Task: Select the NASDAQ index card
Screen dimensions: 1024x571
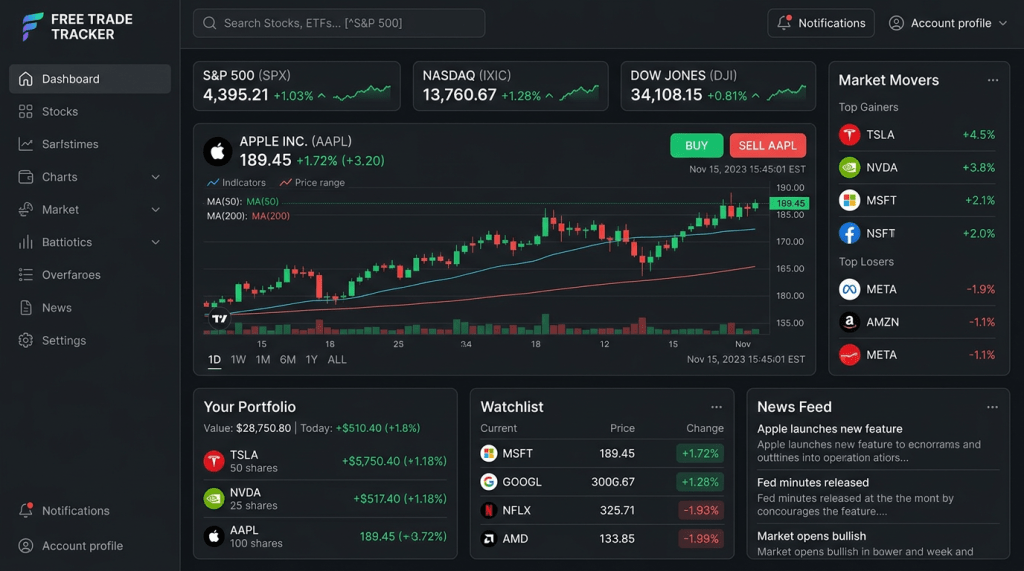Action: (511, 86)
